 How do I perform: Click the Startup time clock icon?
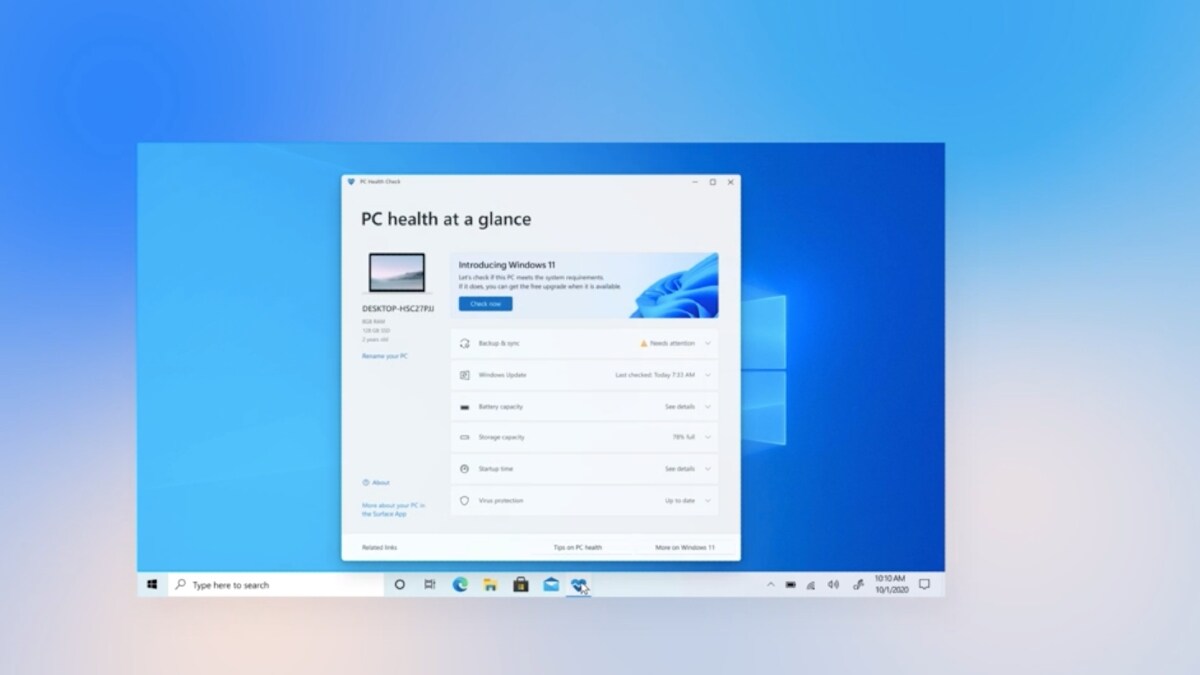coord(463,468)
